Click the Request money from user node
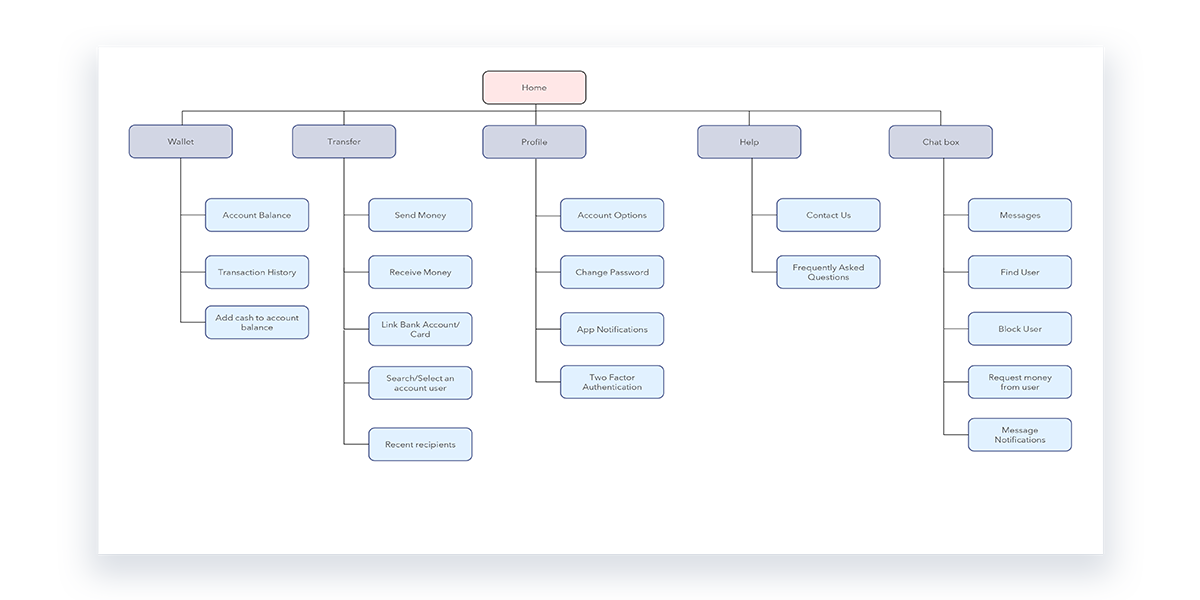 (1020, 381)
